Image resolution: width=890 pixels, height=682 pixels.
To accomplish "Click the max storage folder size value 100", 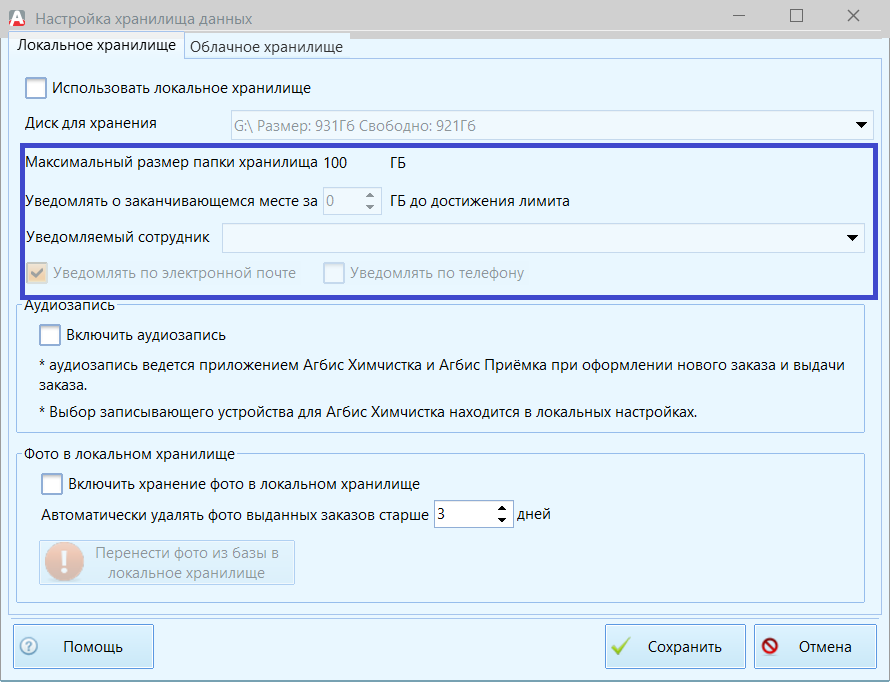I will click(x=335, y=163).
